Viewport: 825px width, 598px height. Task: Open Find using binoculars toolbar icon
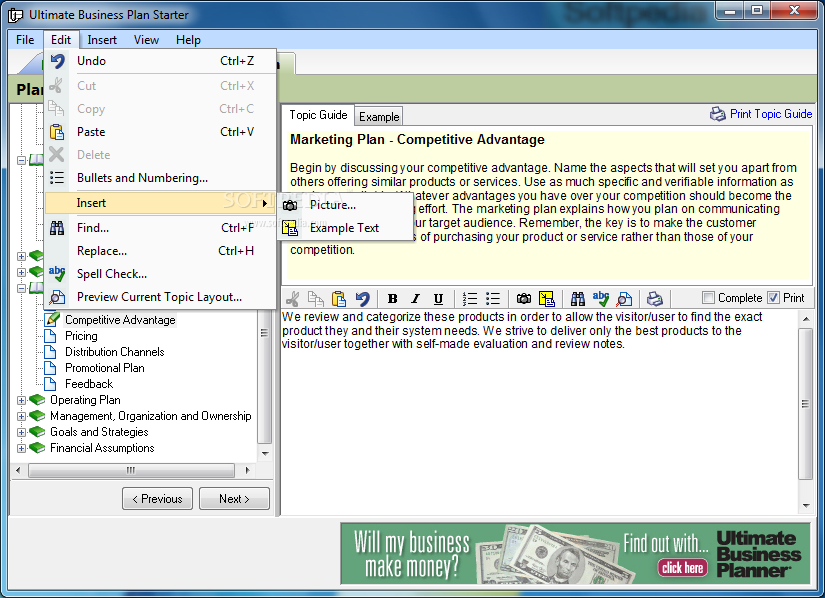(578, 299)
